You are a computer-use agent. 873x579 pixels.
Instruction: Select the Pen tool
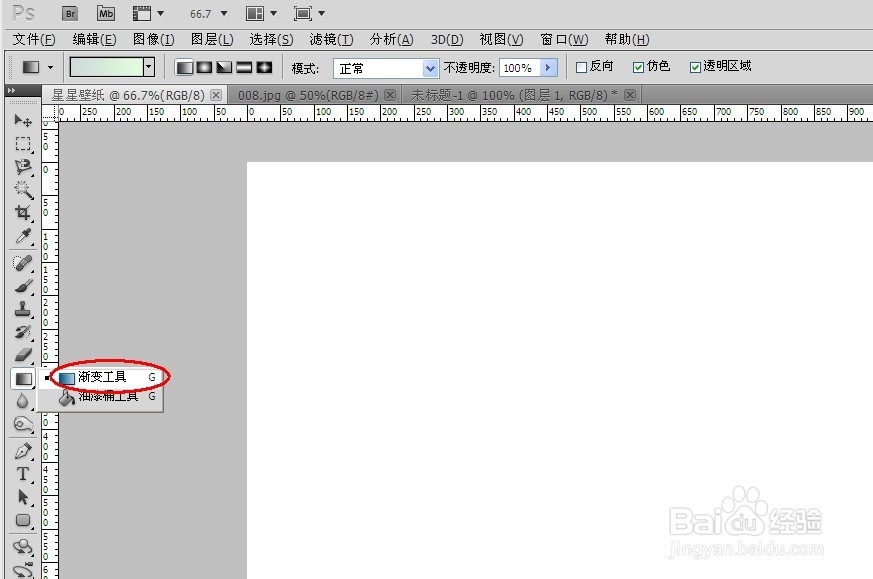coord(23,451)
